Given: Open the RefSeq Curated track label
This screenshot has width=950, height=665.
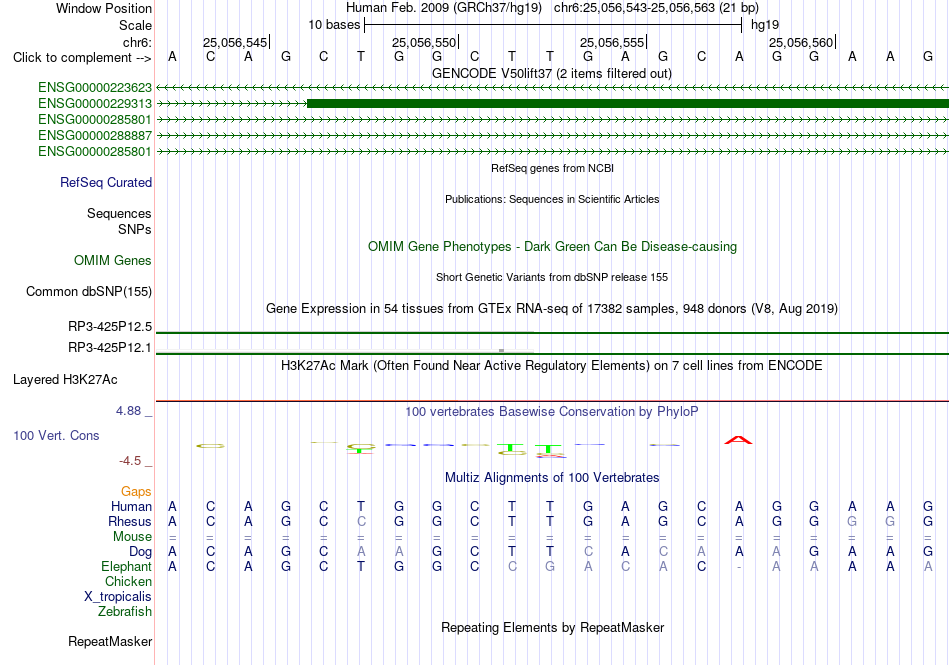Looking at the screenshot, I should (x=106, y=182).
